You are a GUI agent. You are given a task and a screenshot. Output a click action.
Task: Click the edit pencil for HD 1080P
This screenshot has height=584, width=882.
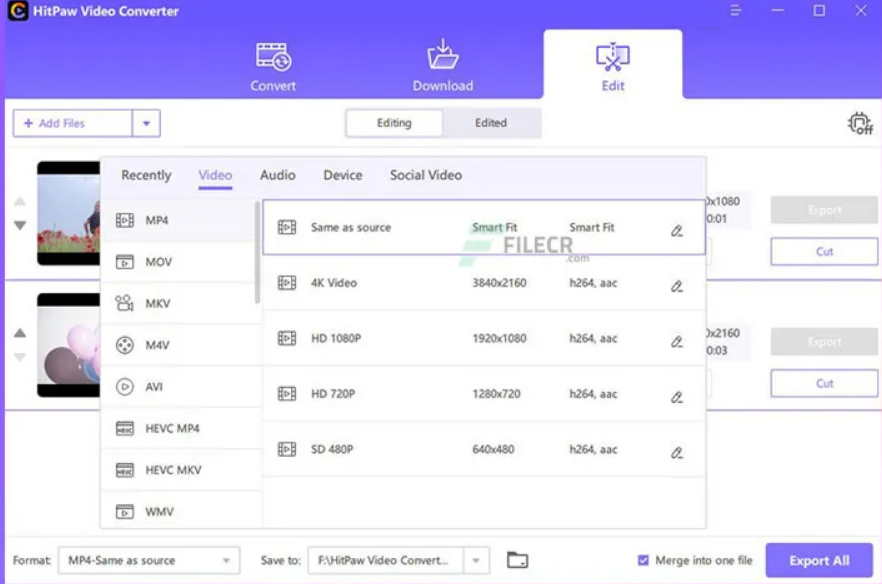[677, 341]
